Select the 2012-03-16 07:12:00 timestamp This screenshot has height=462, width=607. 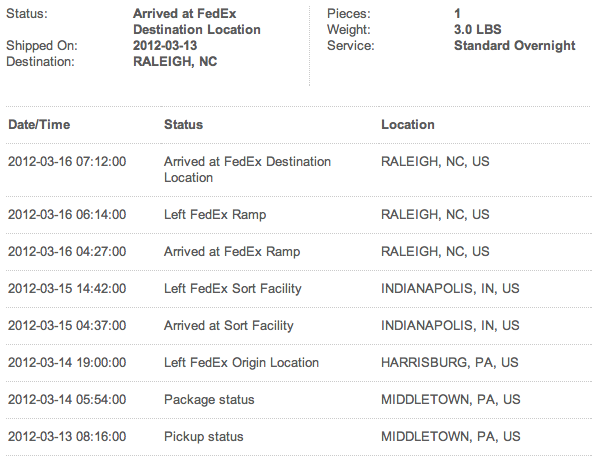[67, 161]
